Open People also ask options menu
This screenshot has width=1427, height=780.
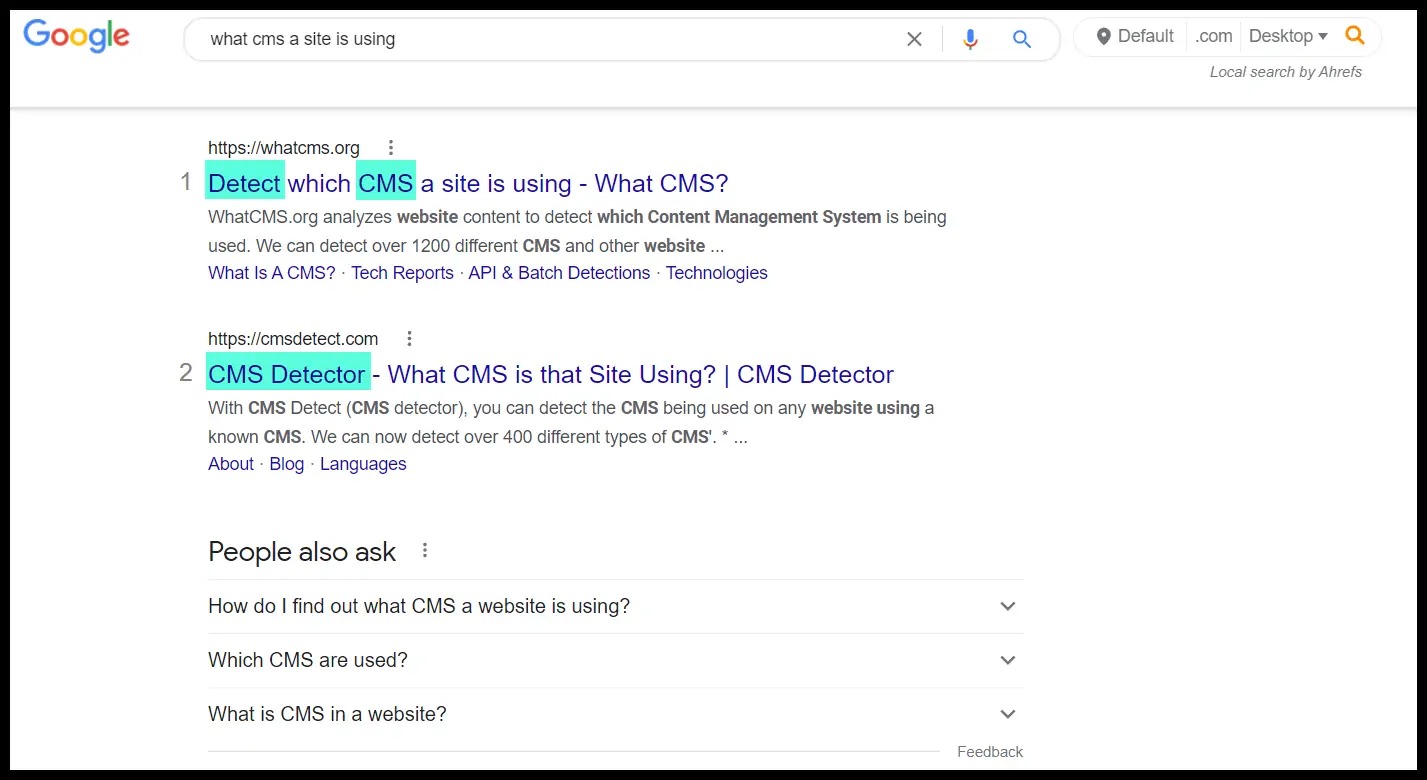click(425, 551)
